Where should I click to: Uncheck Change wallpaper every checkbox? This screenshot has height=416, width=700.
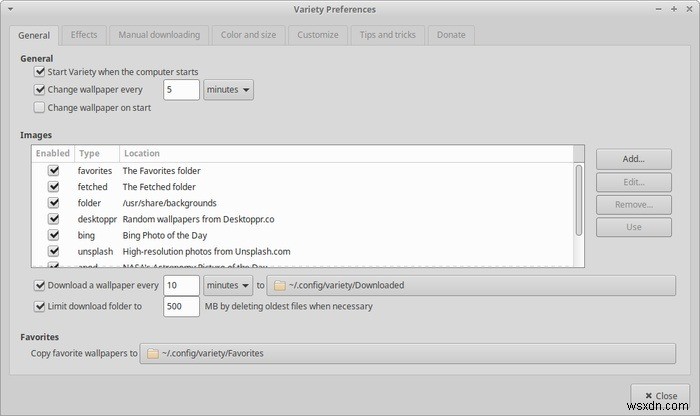[39, 90]
